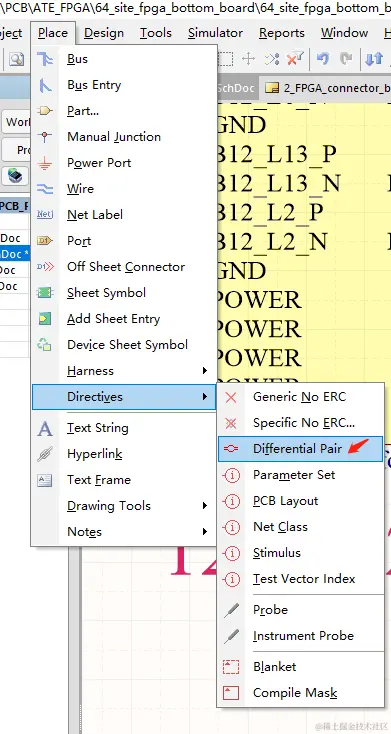Image resolution: width=391 pixels, height=734 pixels.
Task: Expand the Directives submenu arrow
Action: (205, 397)
